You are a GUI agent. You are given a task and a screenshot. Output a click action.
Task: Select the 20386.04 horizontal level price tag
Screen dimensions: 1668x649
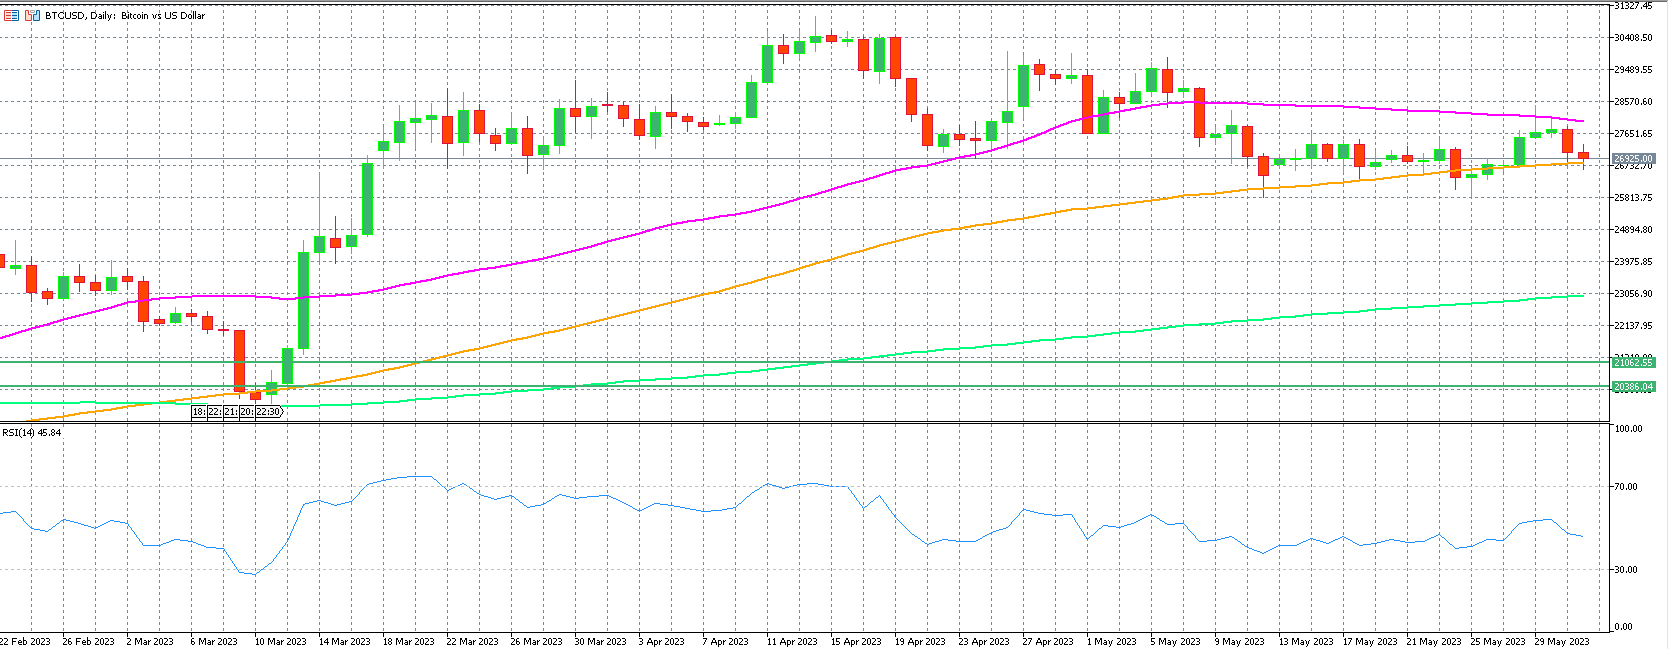pos(1633,387)
